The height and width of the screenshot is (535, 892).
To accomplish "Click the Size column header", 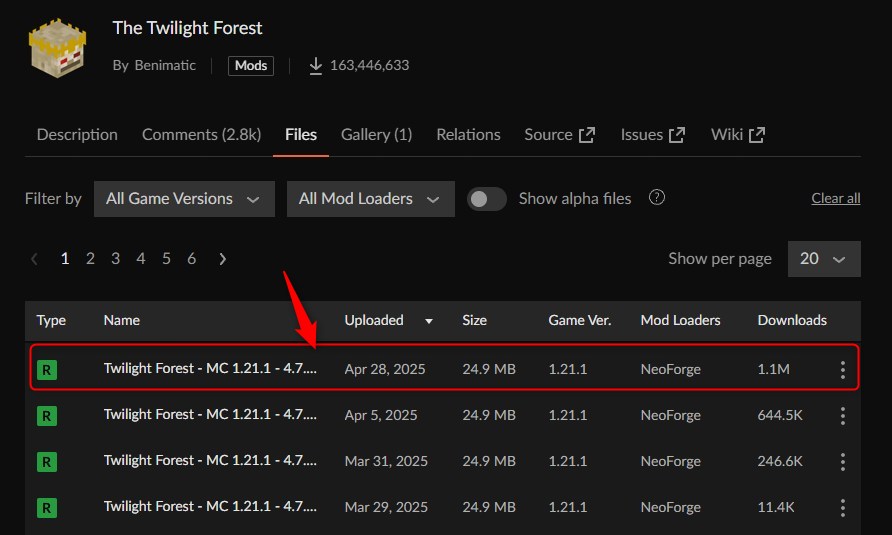I will 474,320.
